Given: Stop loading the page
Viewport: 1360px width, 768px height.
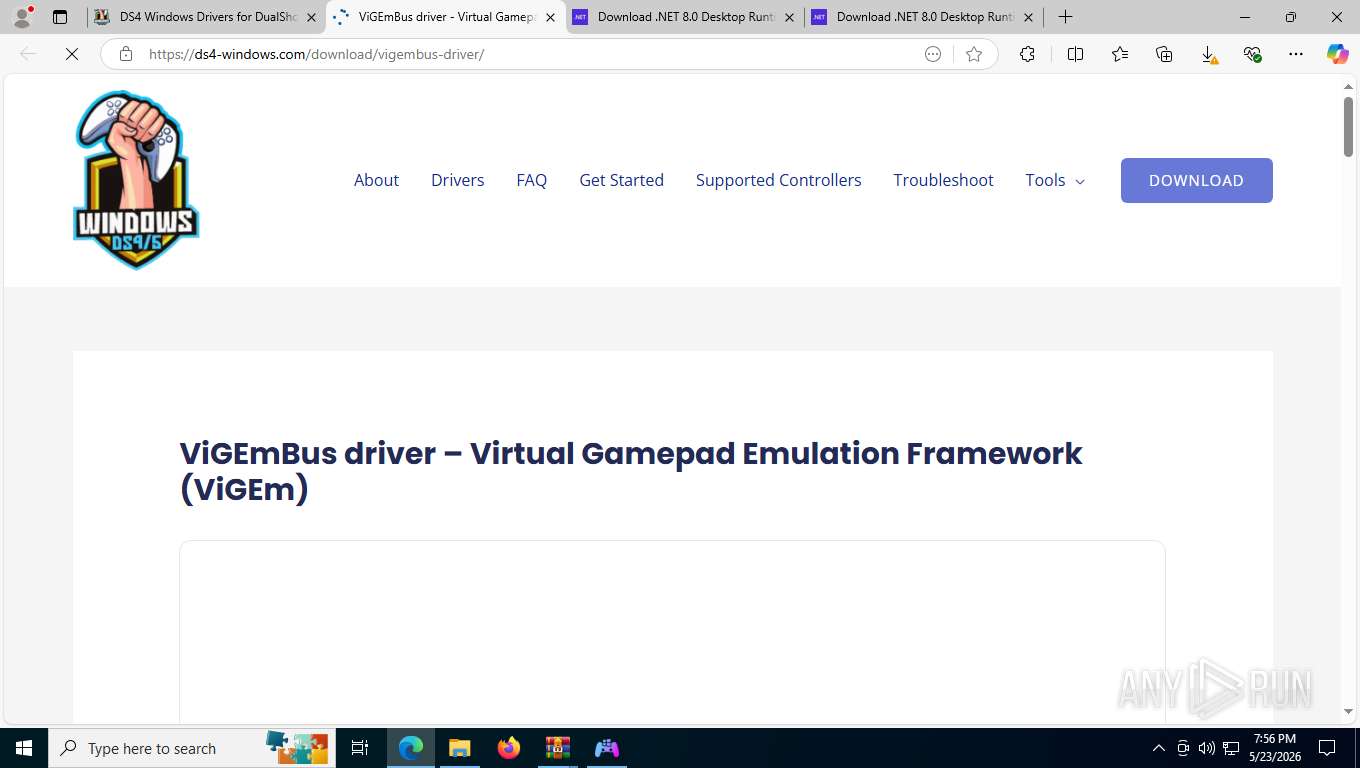Looking at the screenshot, I should (72, 54).
